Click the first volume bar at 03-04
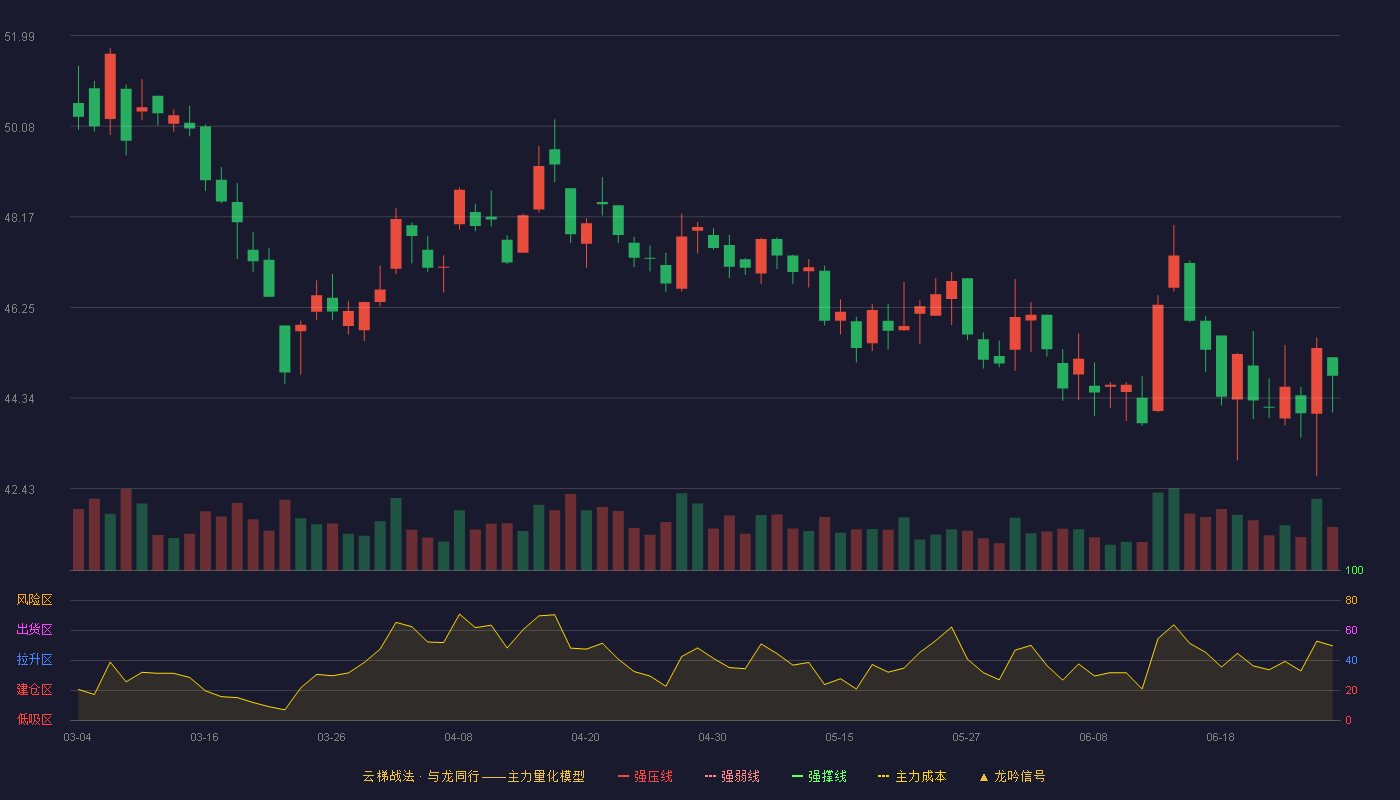Viewport: 1400px width, 800px height. click(78, 540)
